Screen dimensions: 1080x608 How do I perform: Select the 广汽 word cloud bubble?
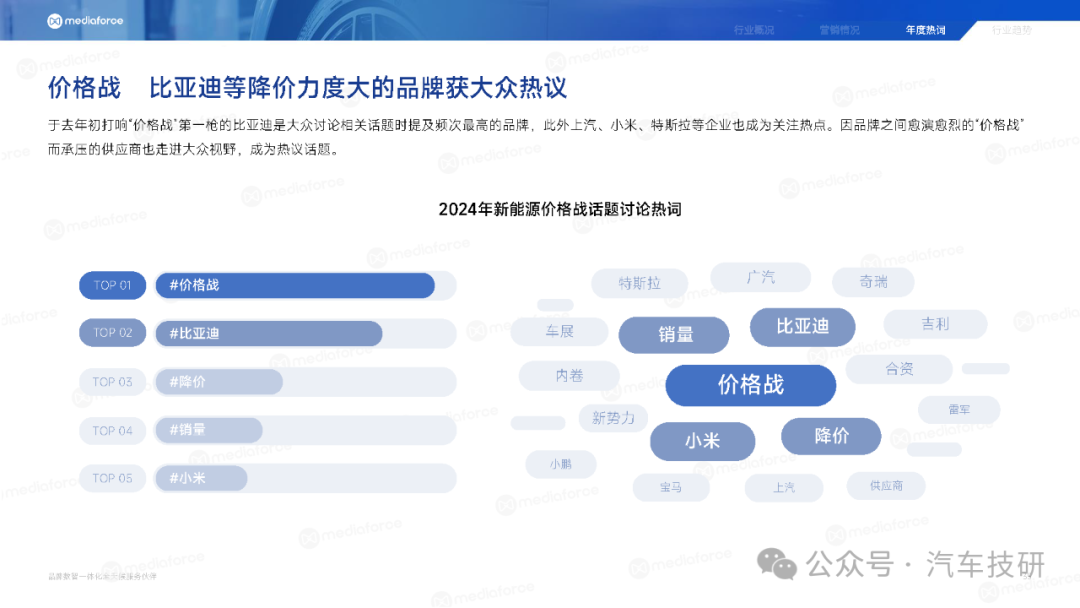pos(760,277)
